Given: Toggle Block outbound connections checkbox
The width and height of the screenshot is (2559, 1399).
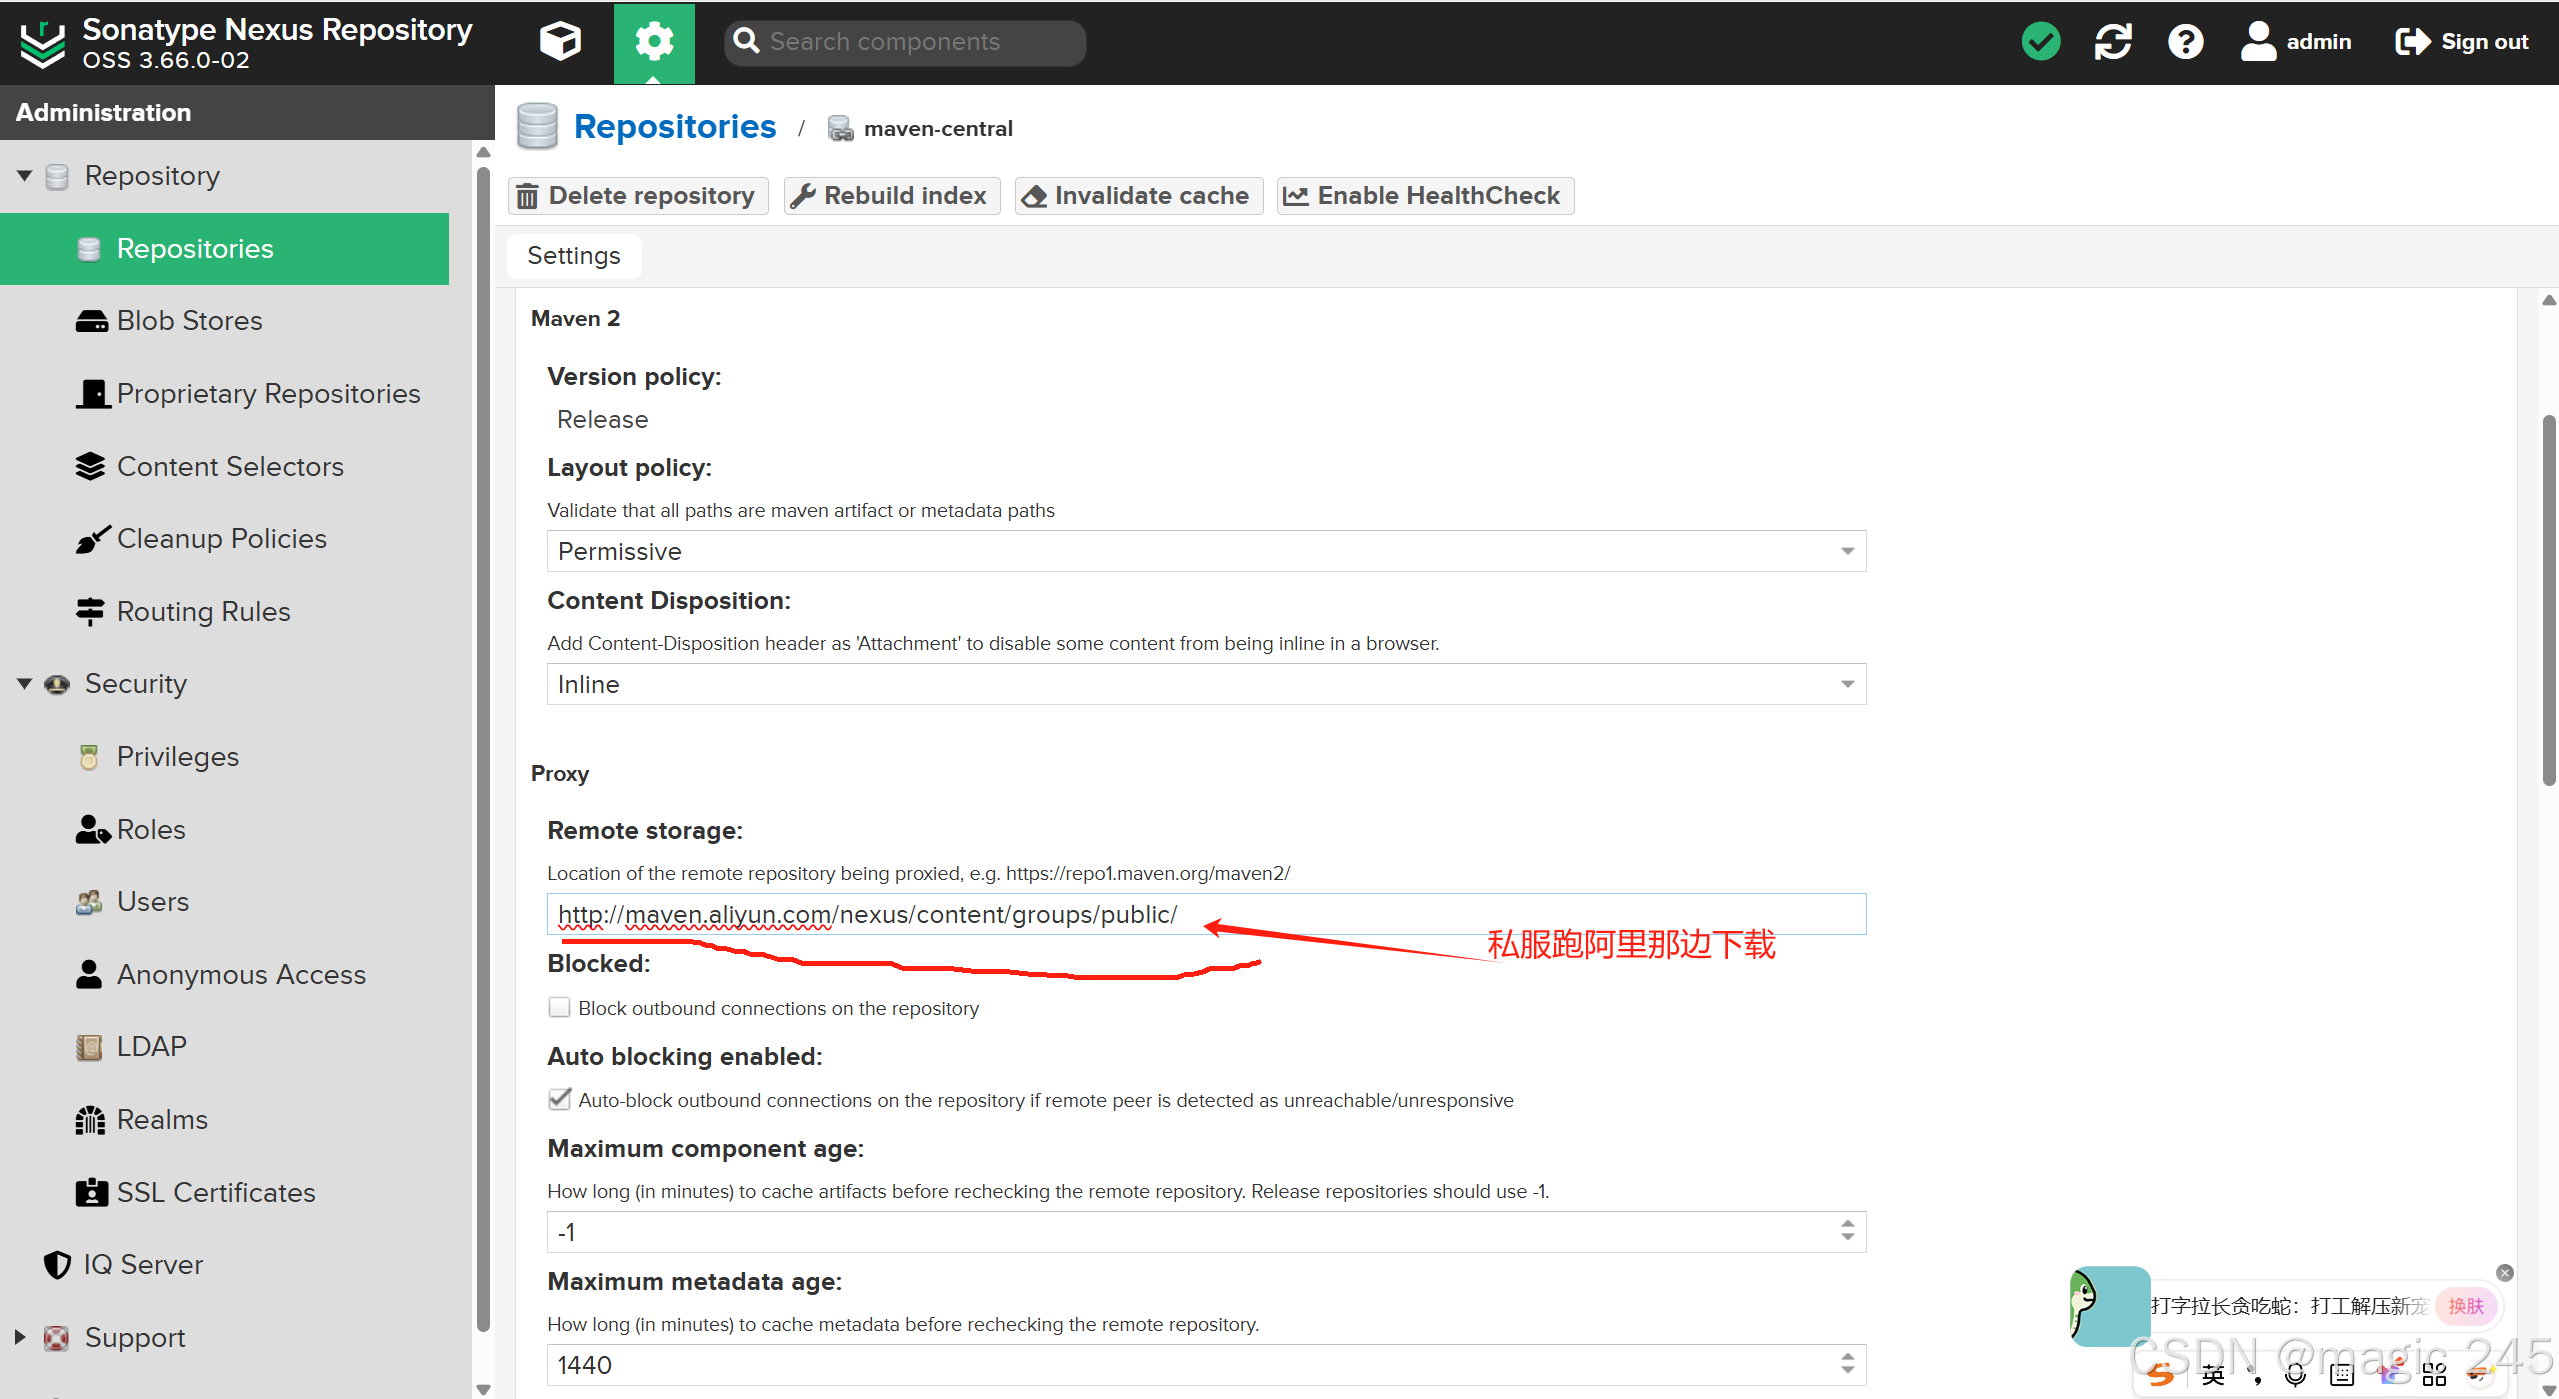Looking at the screenshot, I should [x=559, y=1008].
